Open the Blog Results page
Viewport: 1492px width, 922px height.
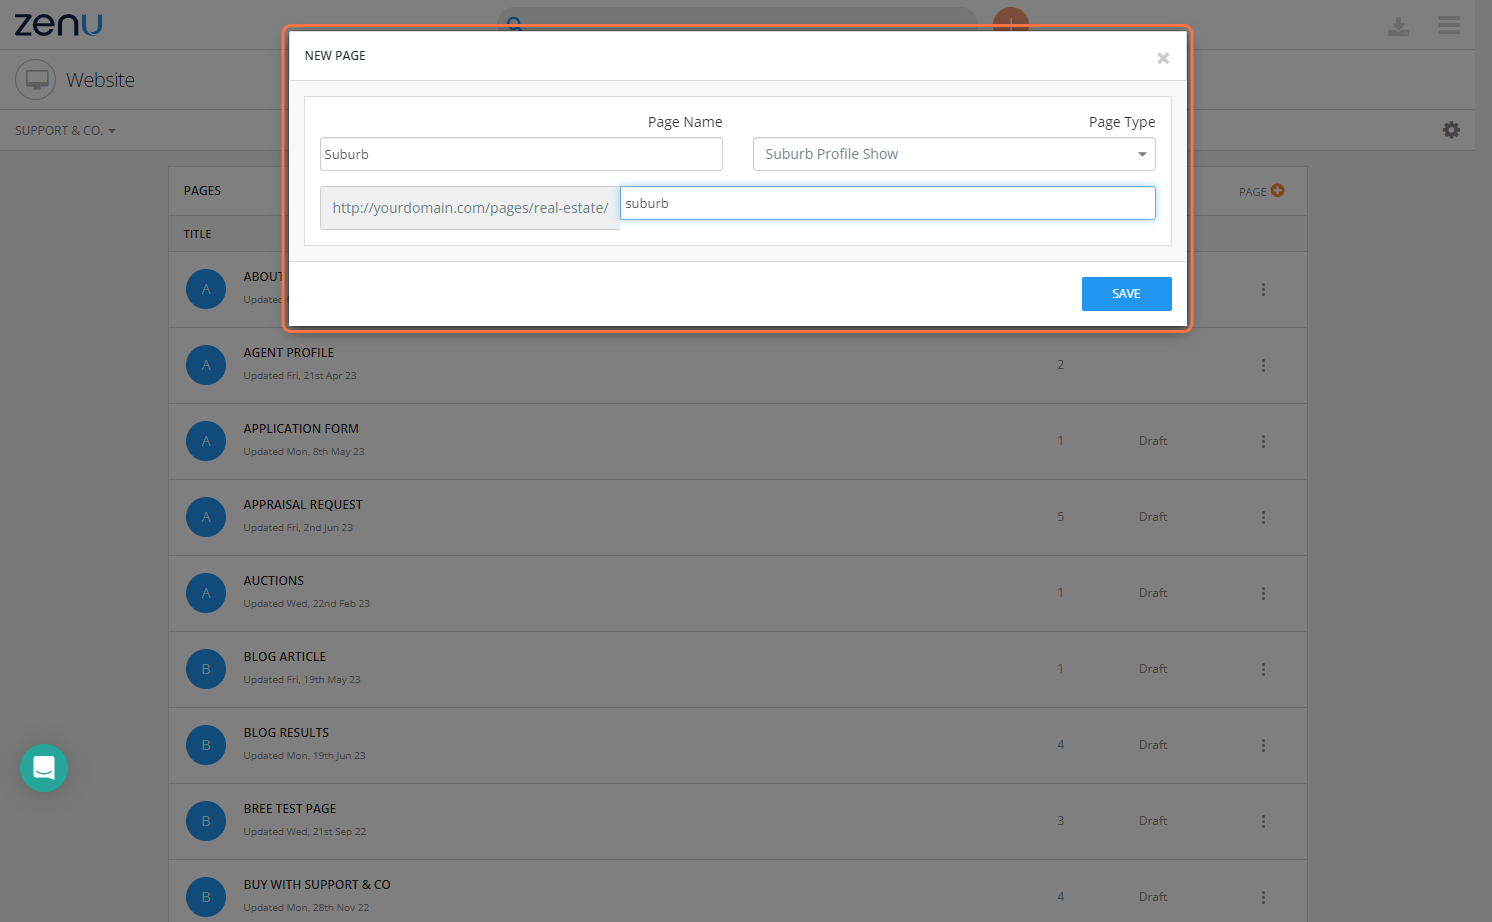coord(286,733)
